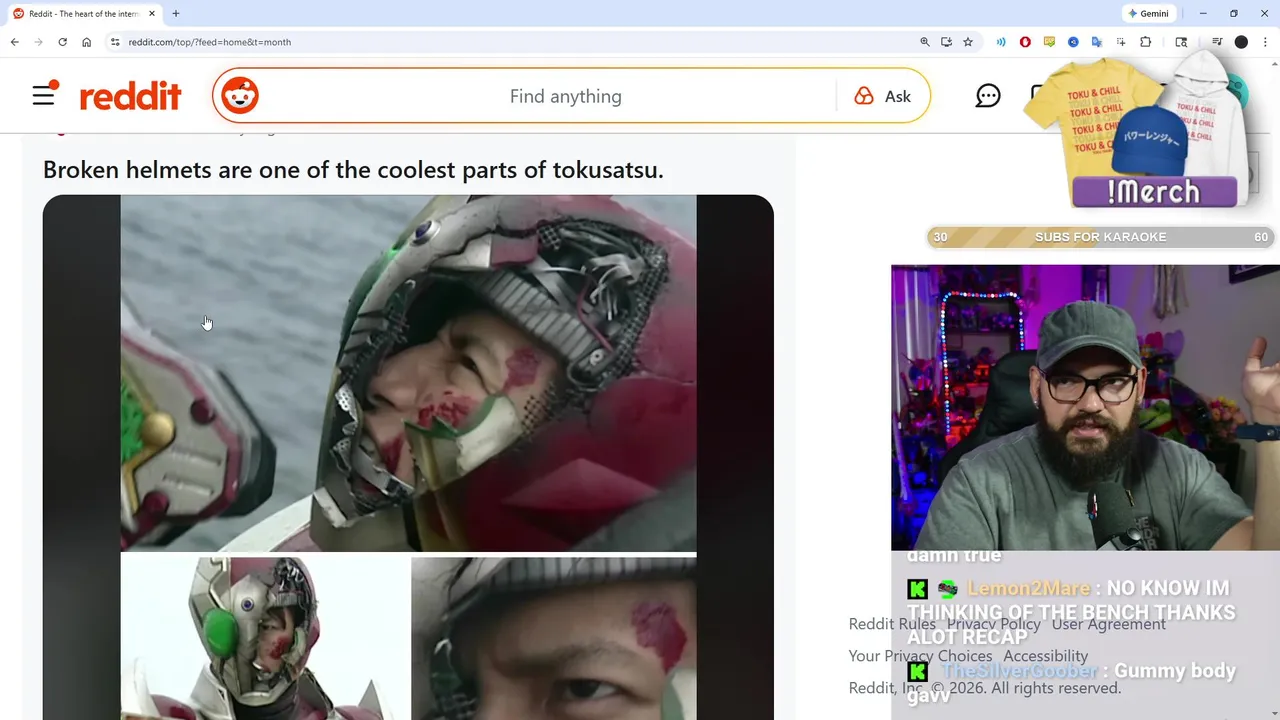Click the 'Reddit, Inc. © 2026' copyright text
The height and width of the screenshot is (720, 1280).
point(985,688)
